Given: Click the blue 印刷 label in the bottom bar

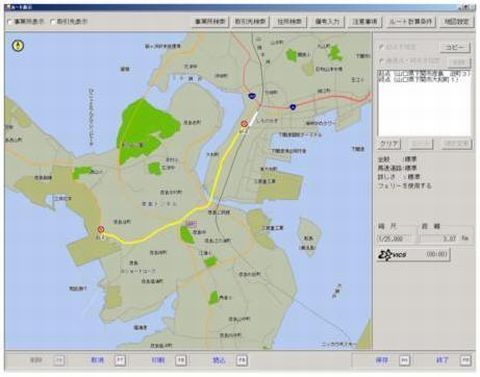Looking at the screenshot, I should (158, 360).
